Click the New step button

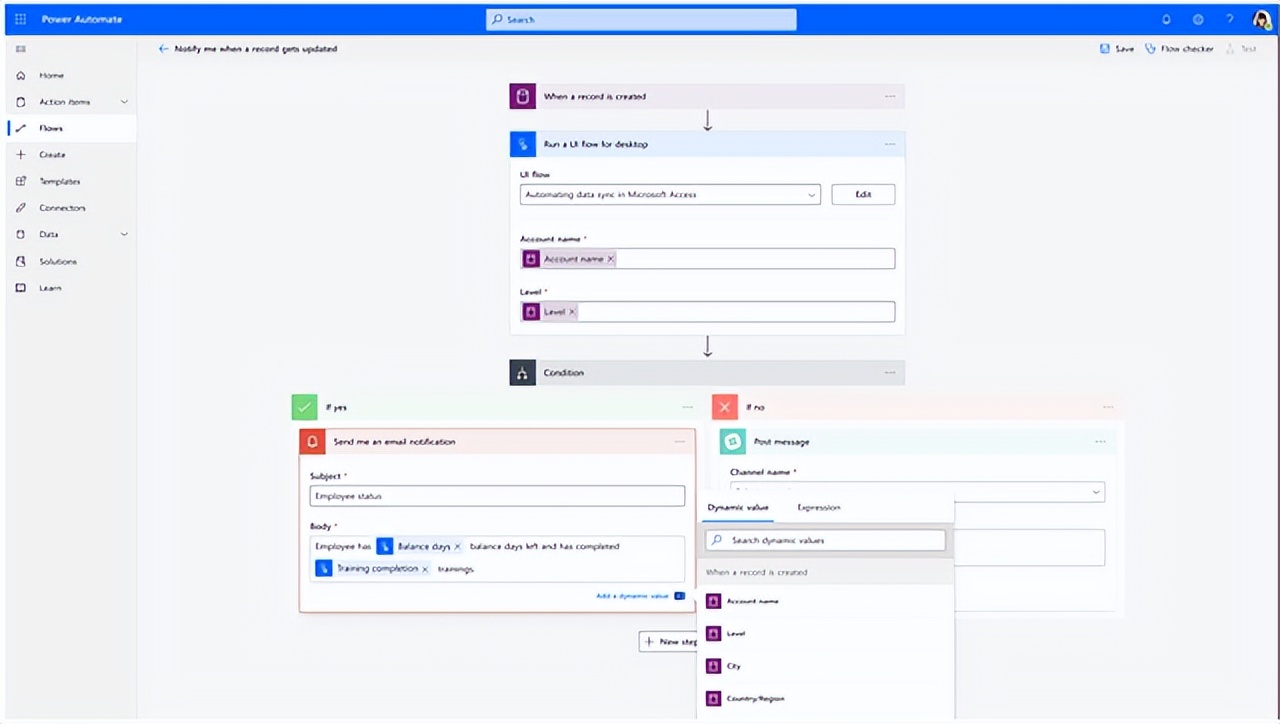pos(668,641)
